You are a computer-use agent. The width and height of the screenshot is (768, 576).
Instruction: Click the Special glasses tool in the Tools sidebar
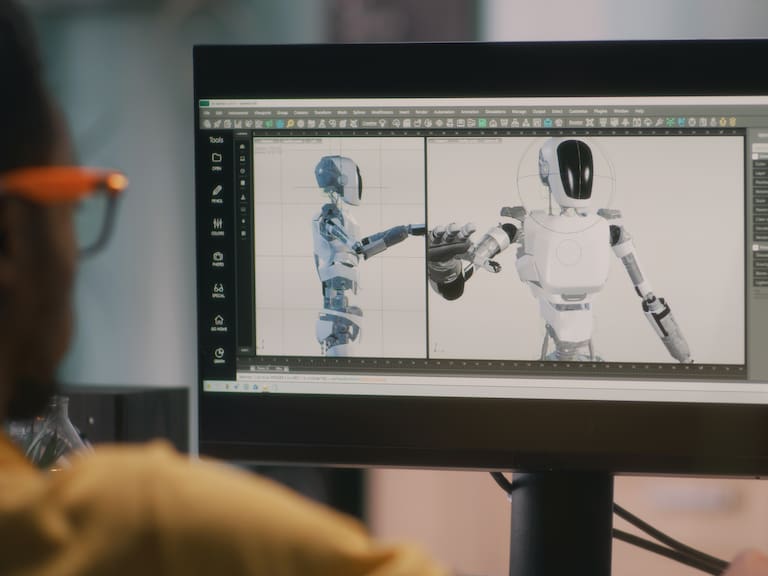pos(218,290)
